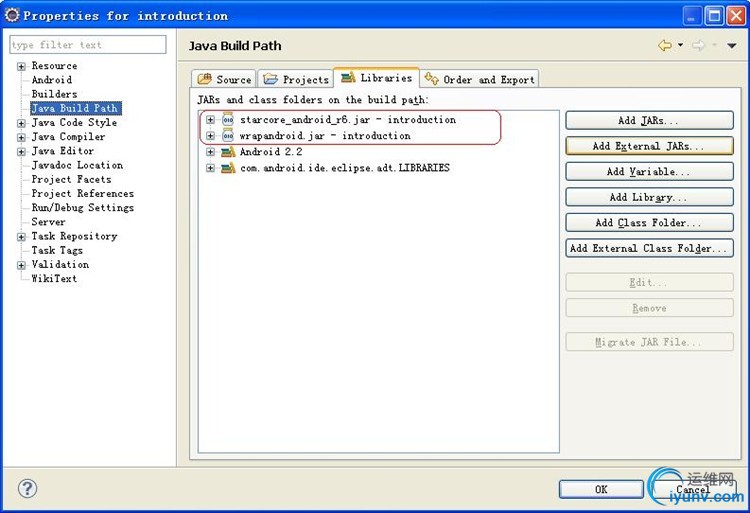Expand Validation tree node
The height and width of the screenshot is (513, 750).
click(x=21, y=265)
